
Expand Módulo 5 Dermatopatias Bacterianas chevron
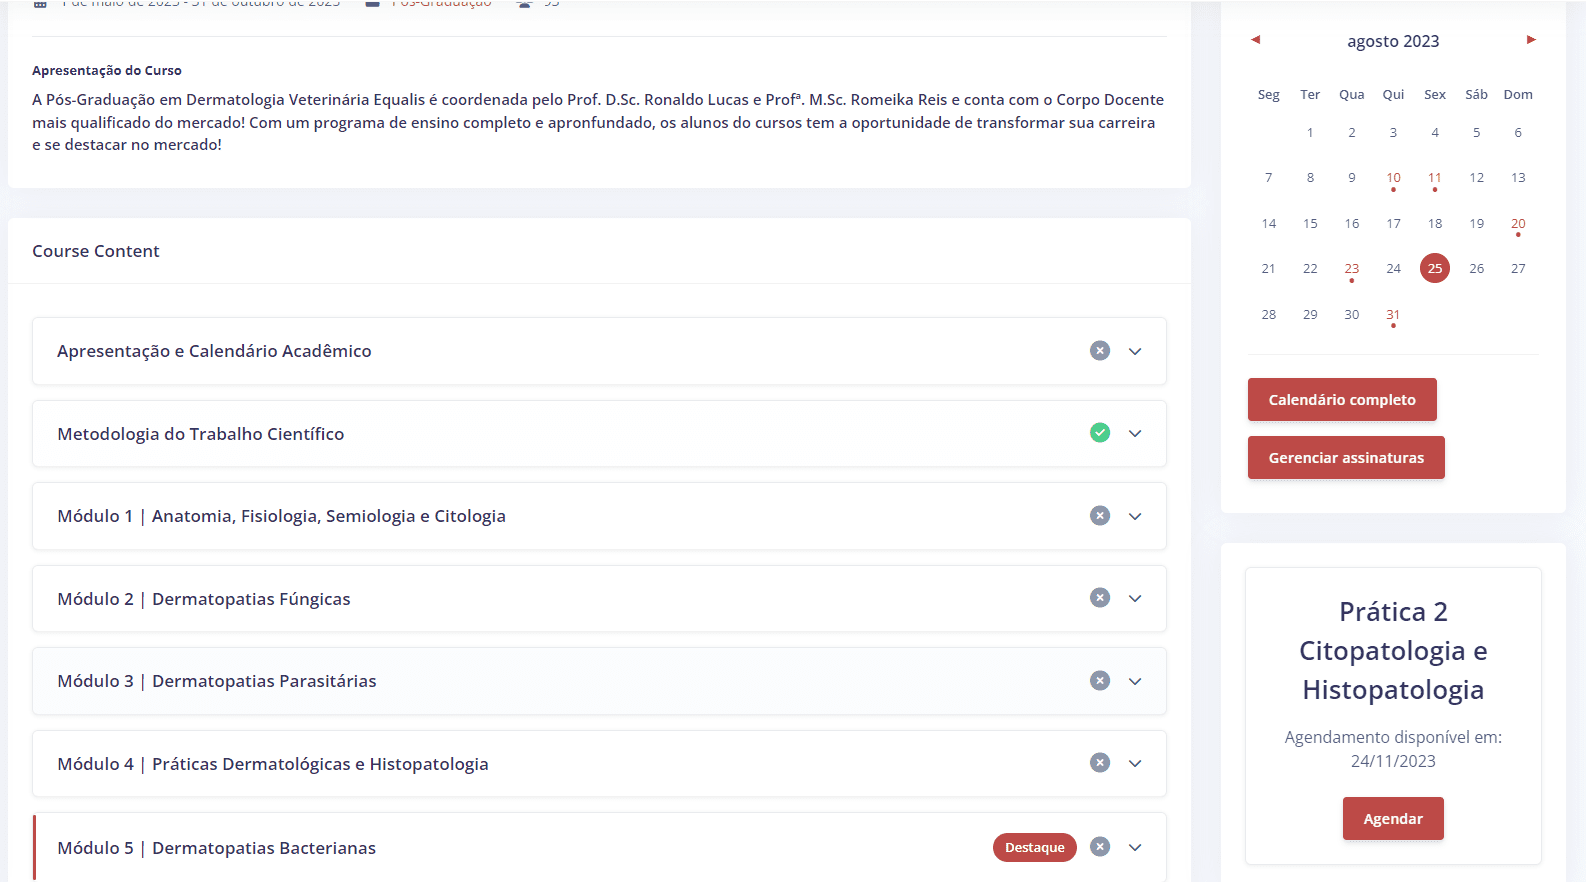tap(1135, 847)
